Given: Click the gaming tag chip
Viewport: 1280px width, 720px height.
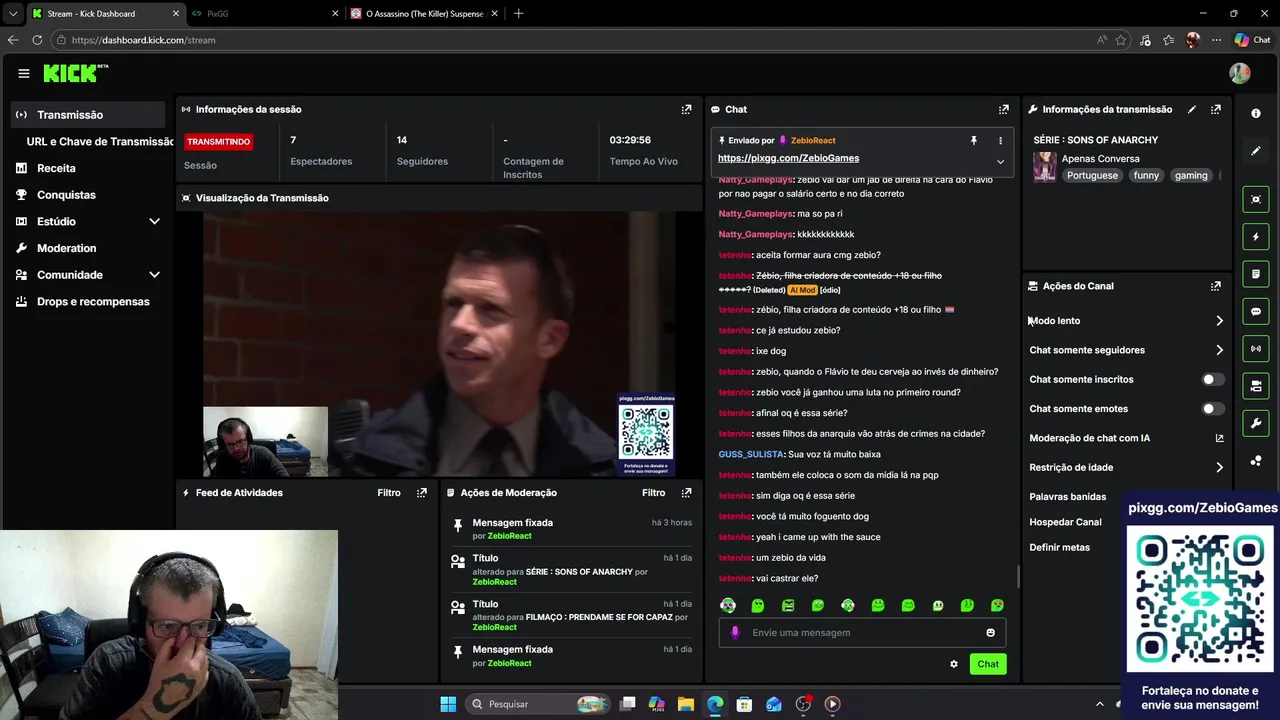Looking at the screenshot, I should tap(1191, 175).
